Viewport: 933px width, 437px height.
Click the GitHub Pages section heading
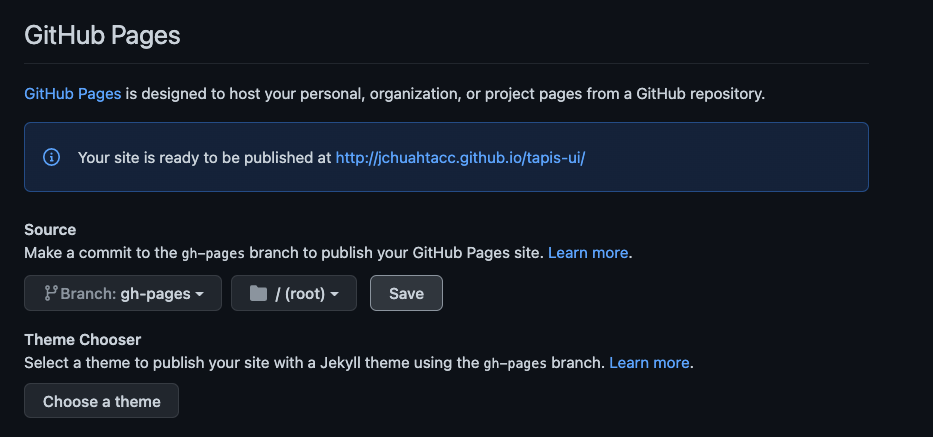coord(102,36)
